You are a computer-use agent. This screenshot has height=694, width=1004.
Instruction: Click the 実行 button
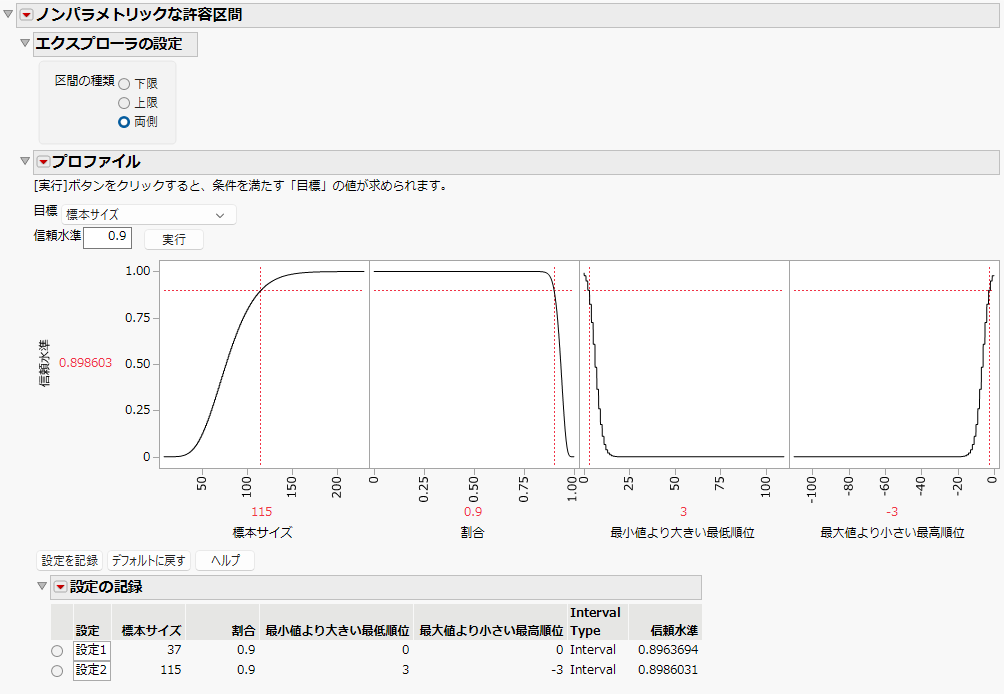[x=174, y=239]
